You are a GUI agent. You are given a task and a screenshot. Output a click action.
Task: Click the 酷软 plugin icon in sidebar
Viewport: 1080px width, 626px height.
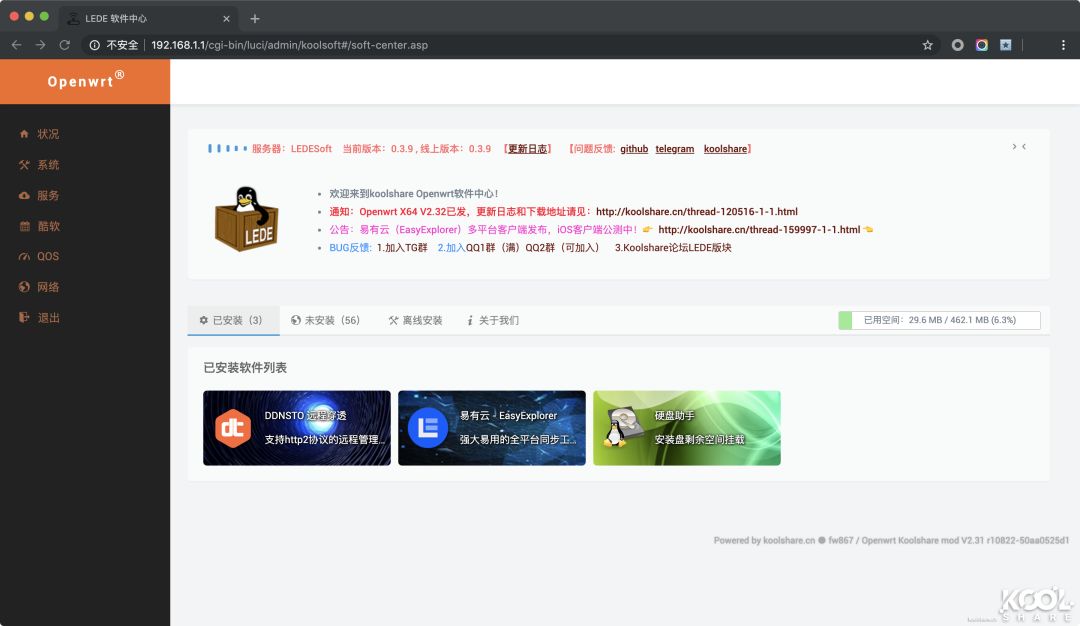pos(23,225)
